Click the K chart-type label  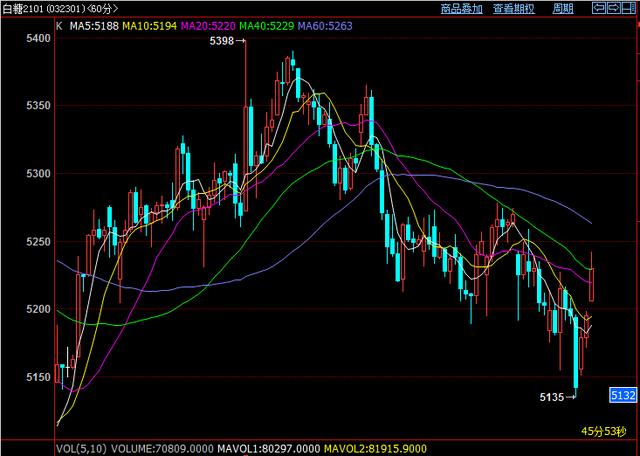point(59,26)
